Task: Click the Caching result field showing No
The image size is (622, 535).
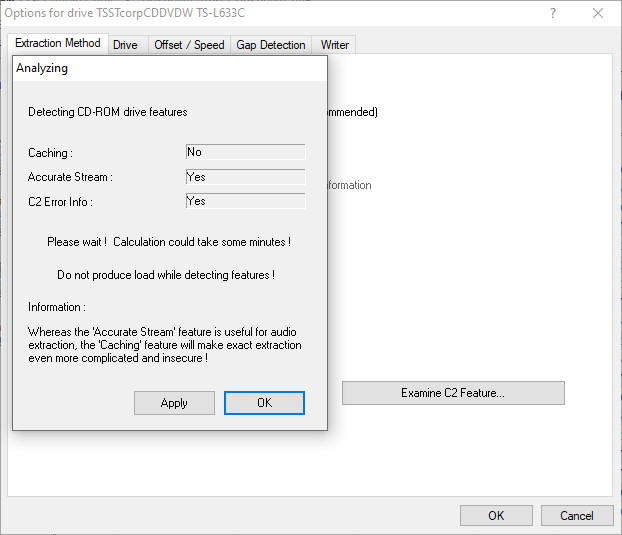Action: coord(245,152)
